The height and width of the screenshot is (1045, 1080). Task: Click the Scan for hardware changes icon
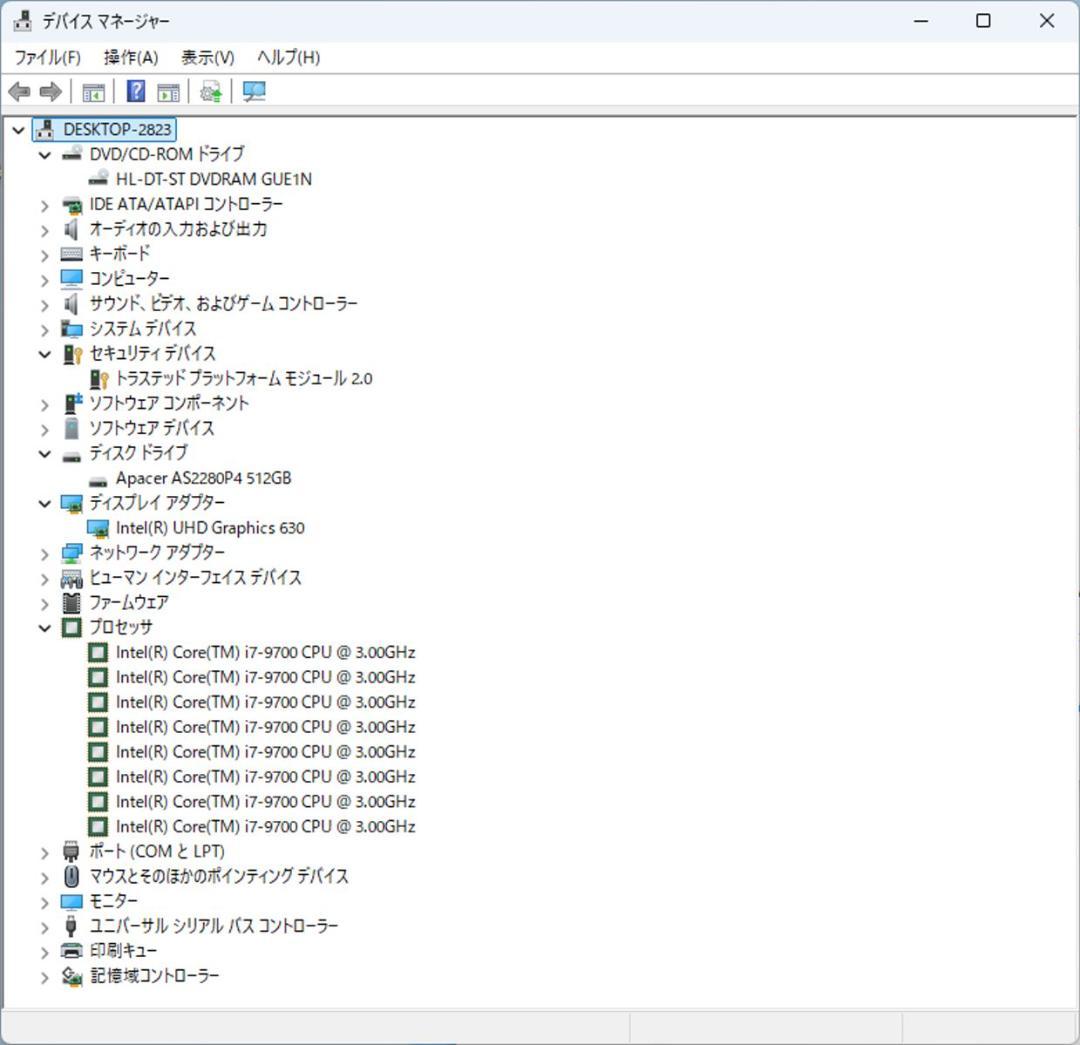pyautogui.click(x=254, y=91)
